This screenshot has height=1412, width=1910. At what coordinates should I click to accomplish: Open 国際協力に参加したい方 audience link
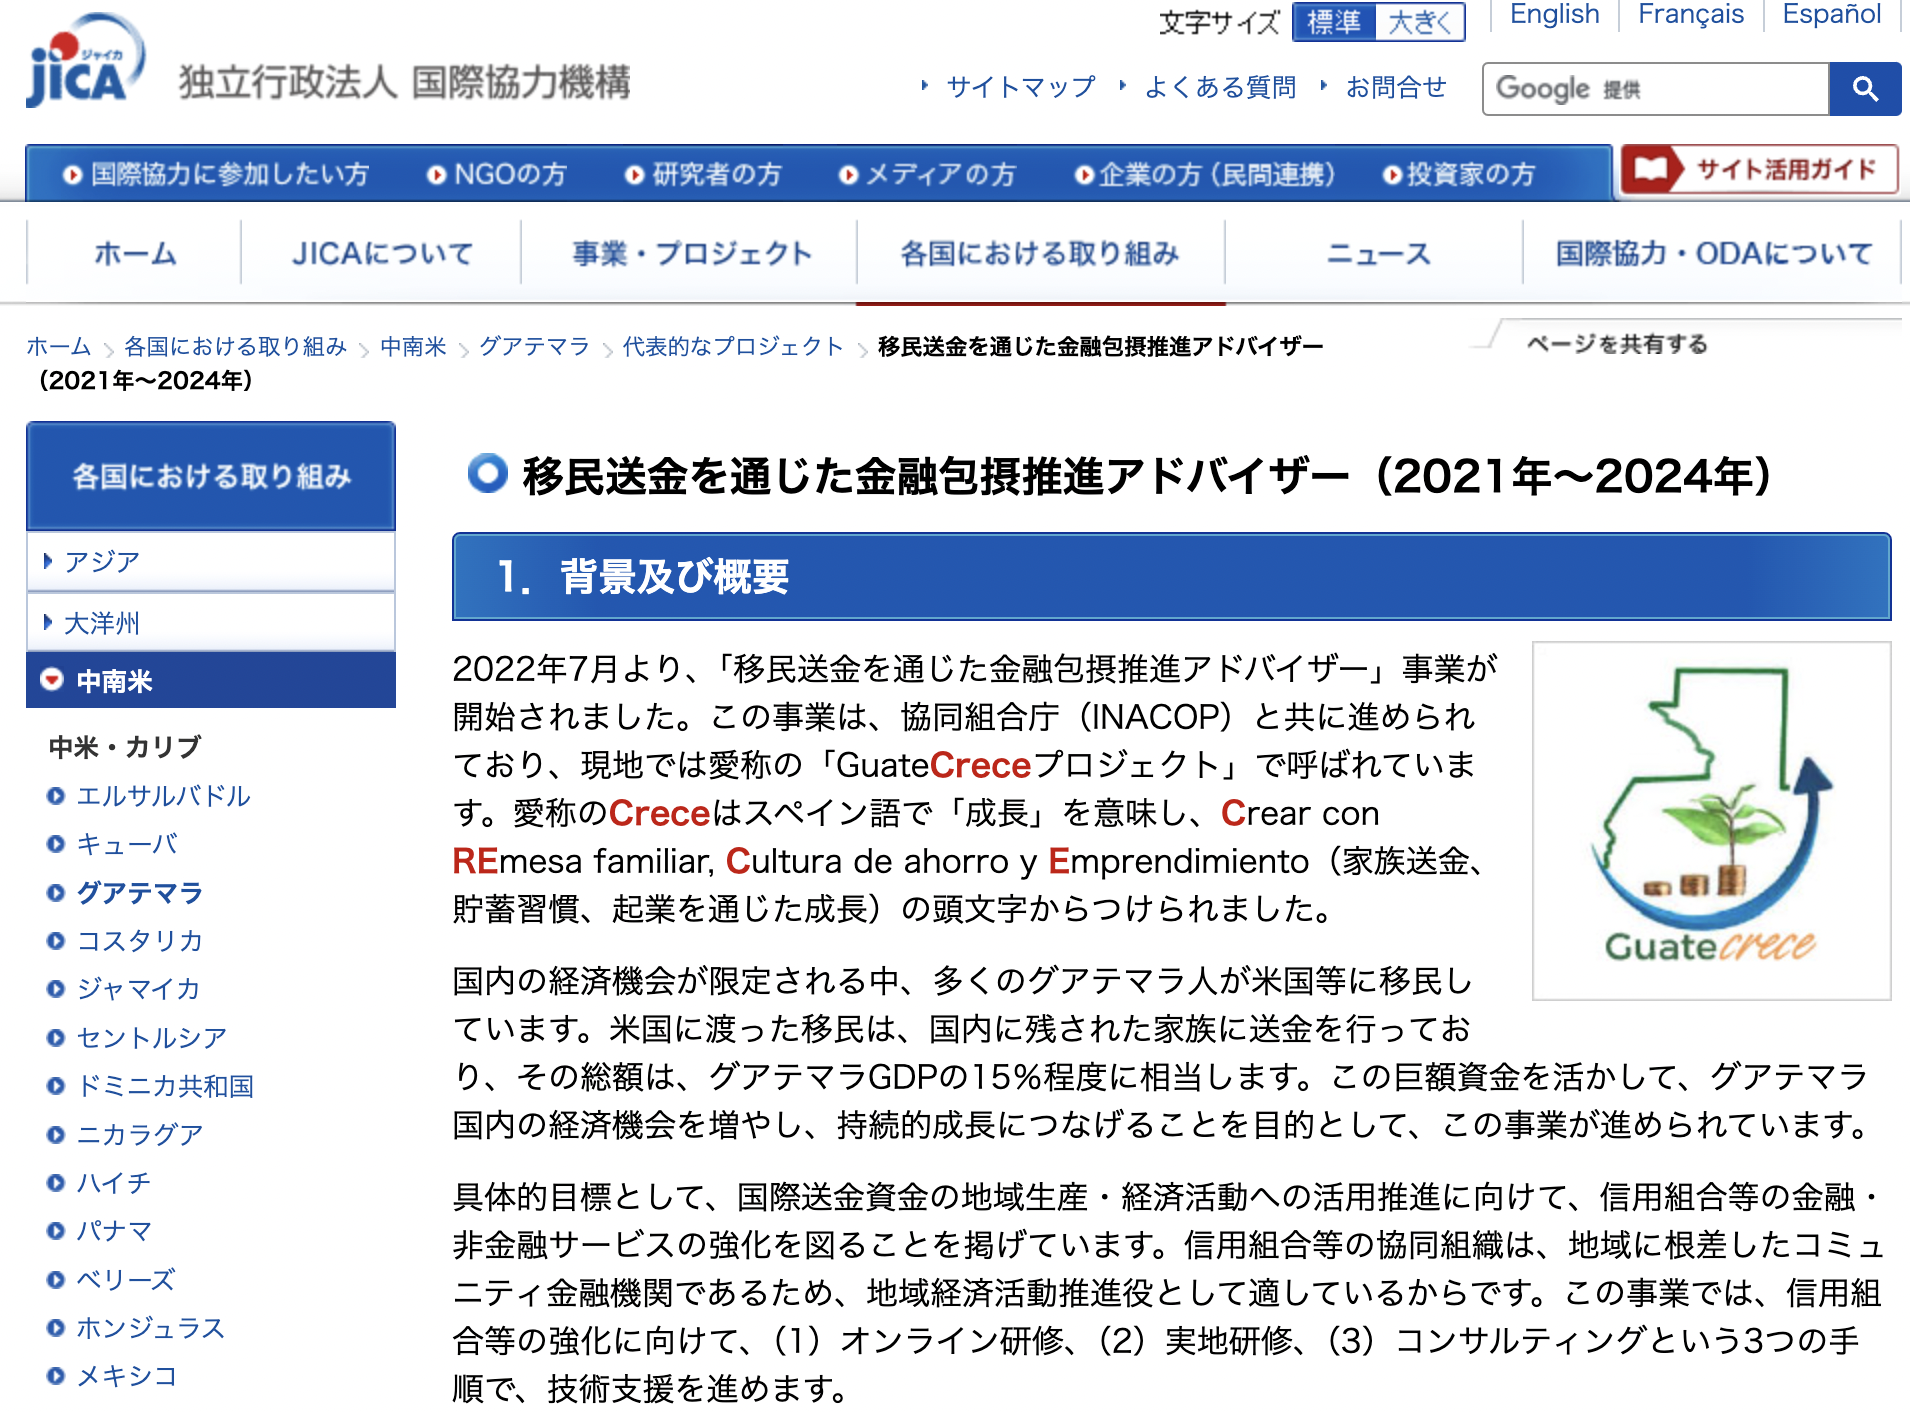216,174
